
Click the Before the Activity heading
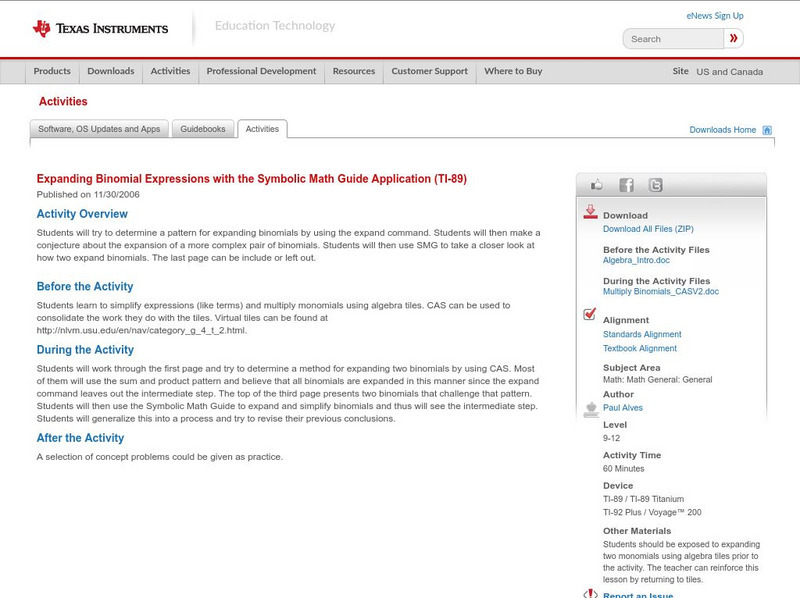click(x=85, y=286)
